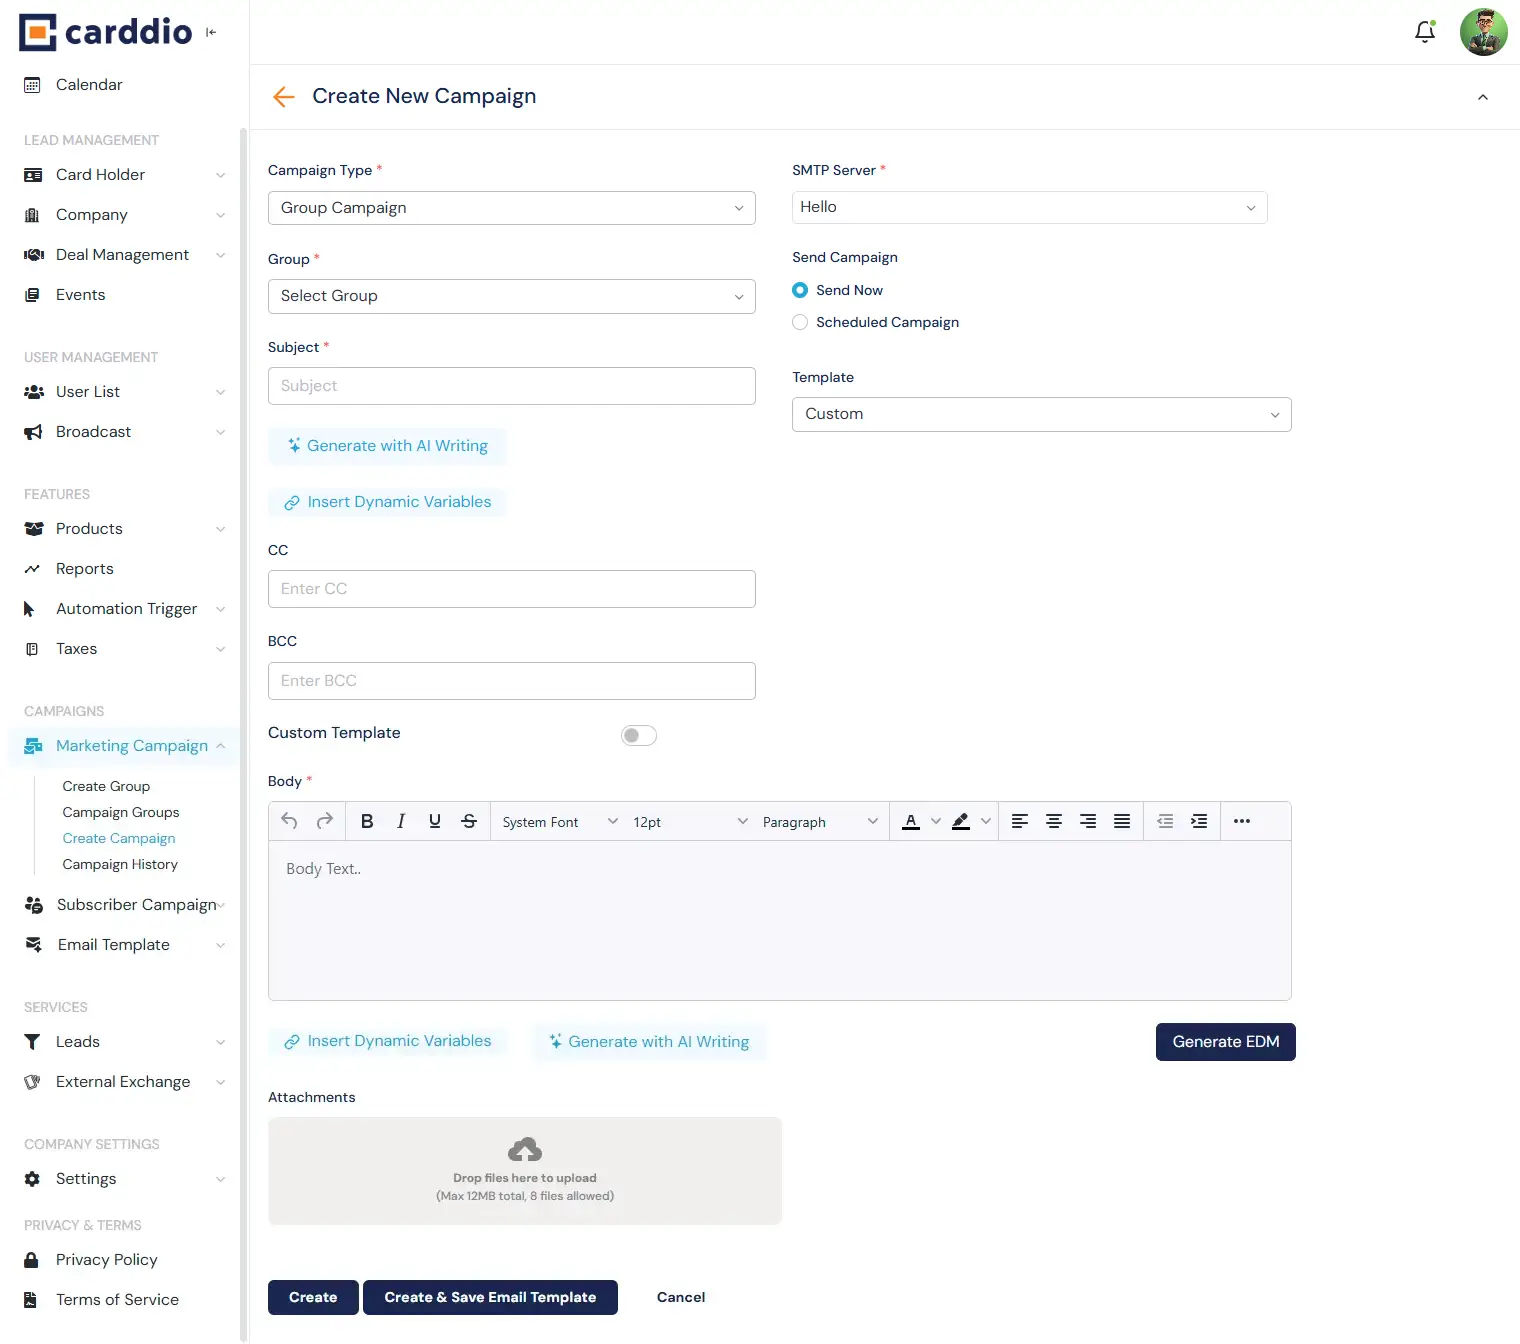Click the Generate EDM button
Image resolution: width=1520 pixels, height=1344 pixels.
coord(1225,1042)
